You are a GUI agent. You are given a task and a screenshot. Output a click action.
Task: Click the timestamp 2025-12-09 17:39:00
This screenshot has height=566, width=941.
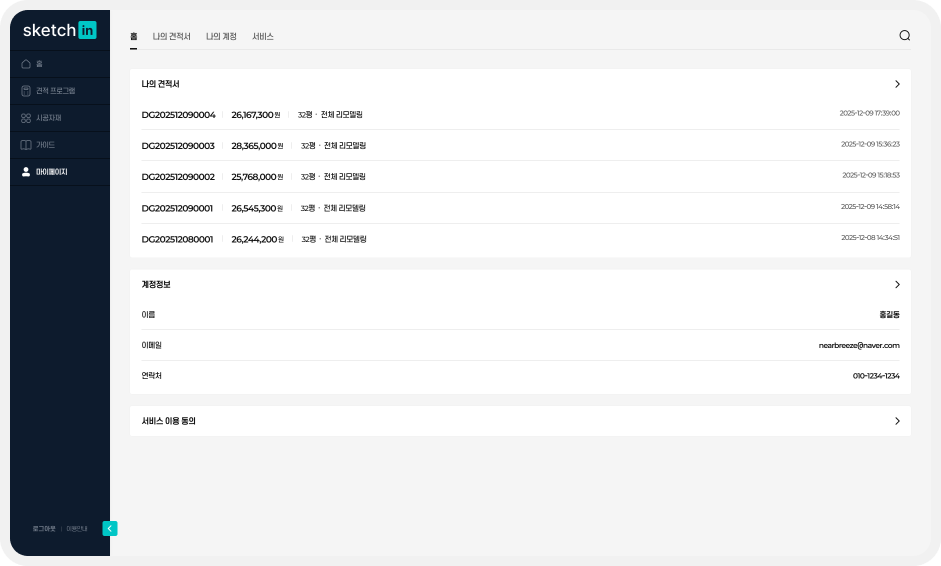point(870,113)
